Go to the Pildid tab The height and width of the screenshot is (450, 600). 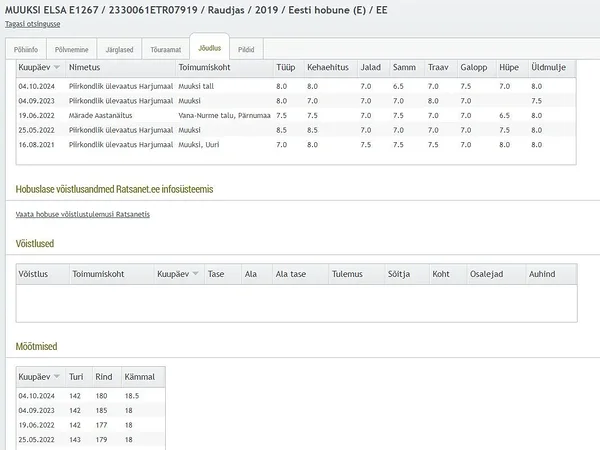pos(246,48)
